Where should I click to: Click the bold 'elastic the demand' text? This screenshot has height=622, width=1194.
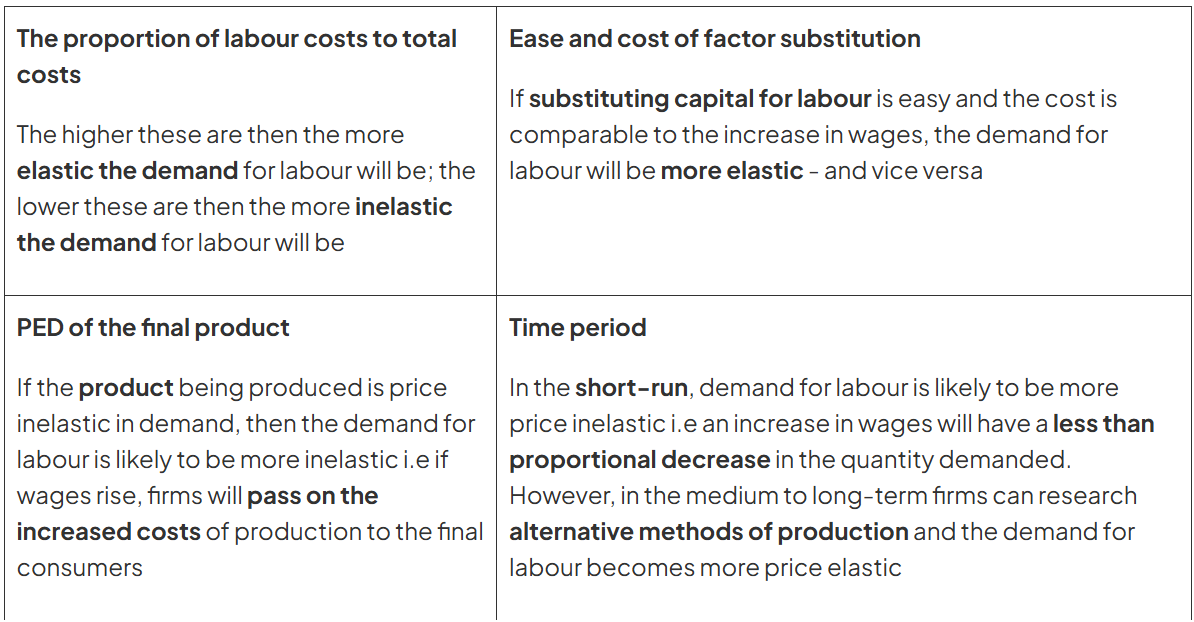(x=127, y=171)
